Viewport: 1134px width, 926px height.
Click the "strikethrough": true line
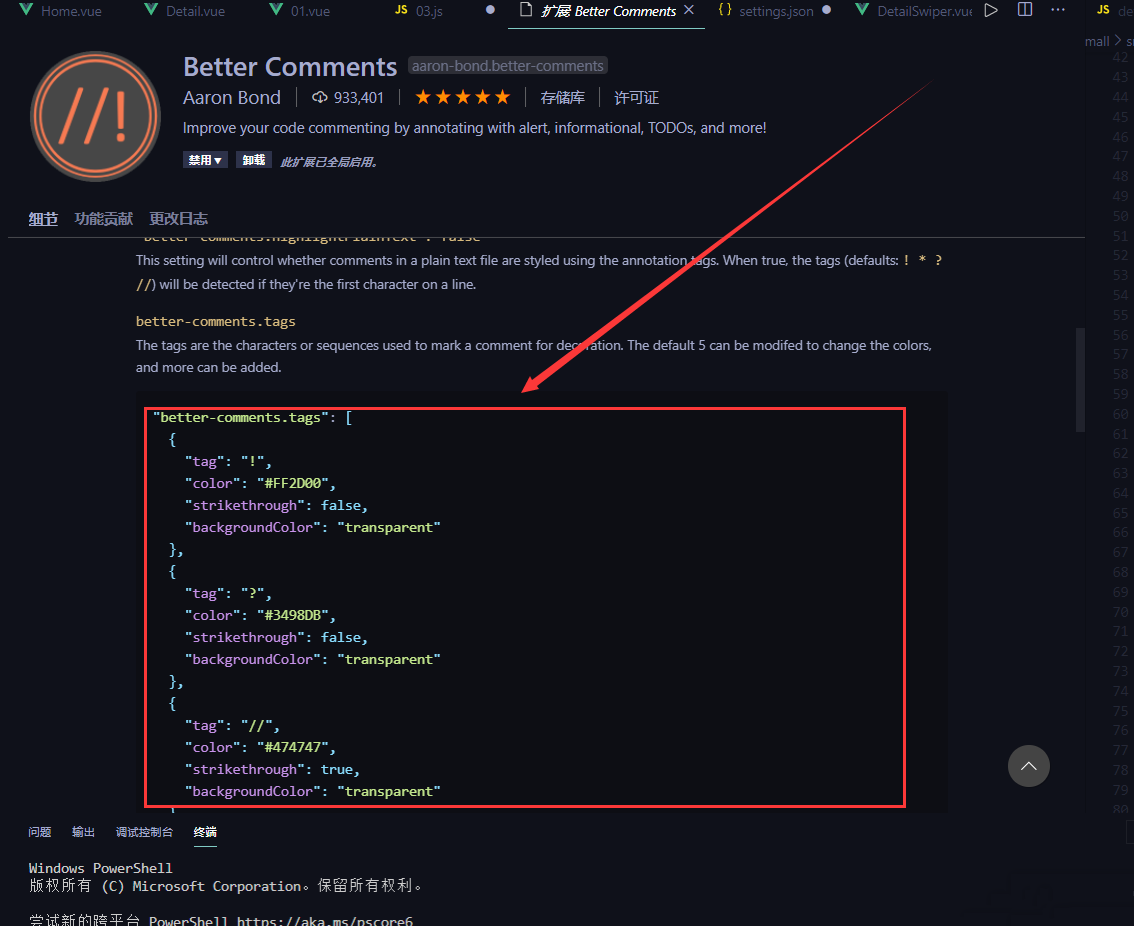pos(272,769)
